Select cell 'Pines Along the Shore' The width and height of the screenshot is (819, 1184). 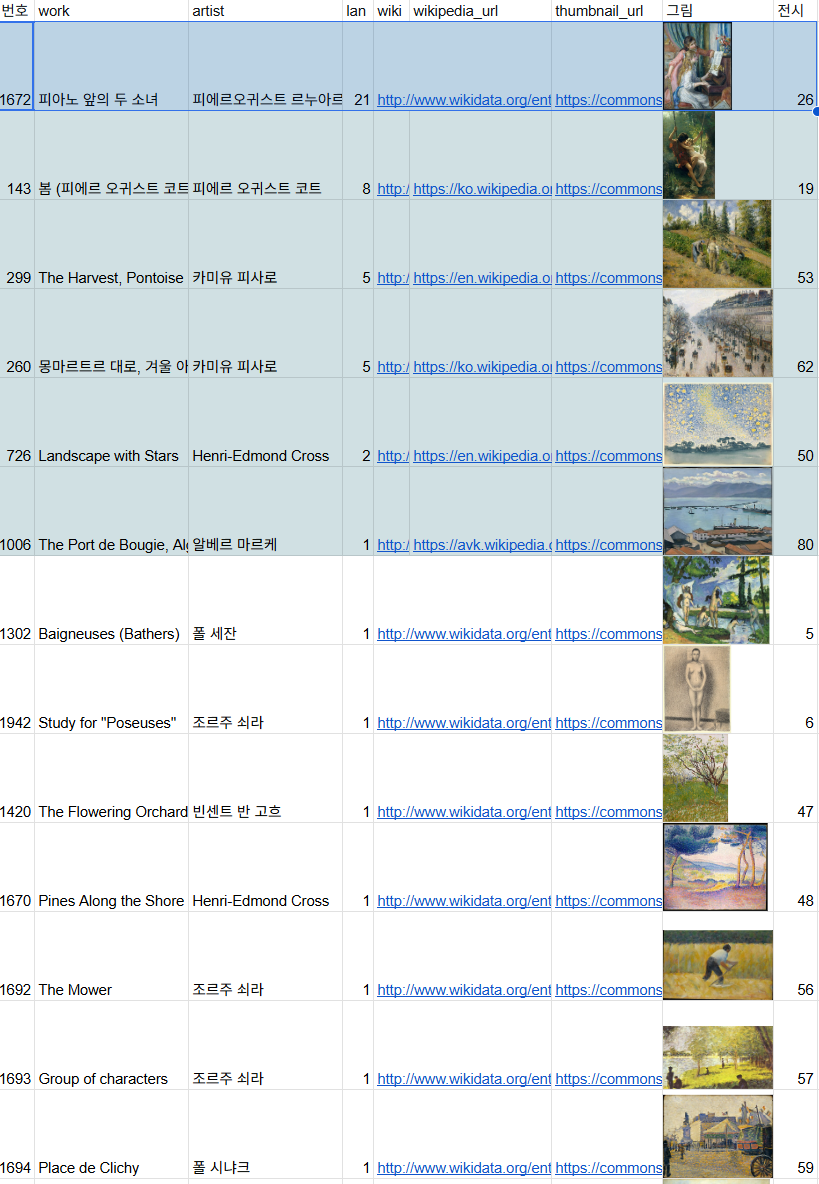click(112, 868)
